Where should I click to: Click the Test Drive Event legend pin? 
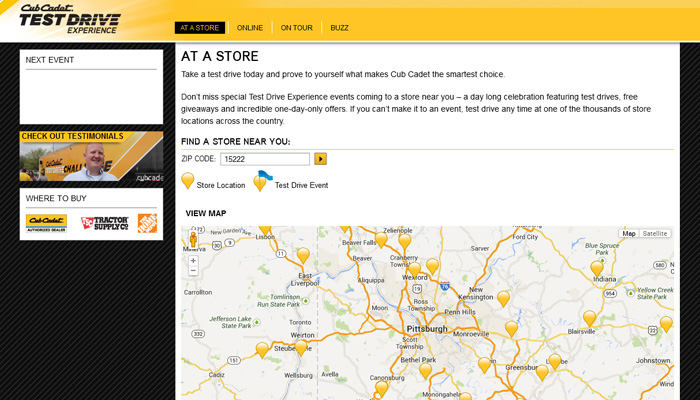point(262,181)
